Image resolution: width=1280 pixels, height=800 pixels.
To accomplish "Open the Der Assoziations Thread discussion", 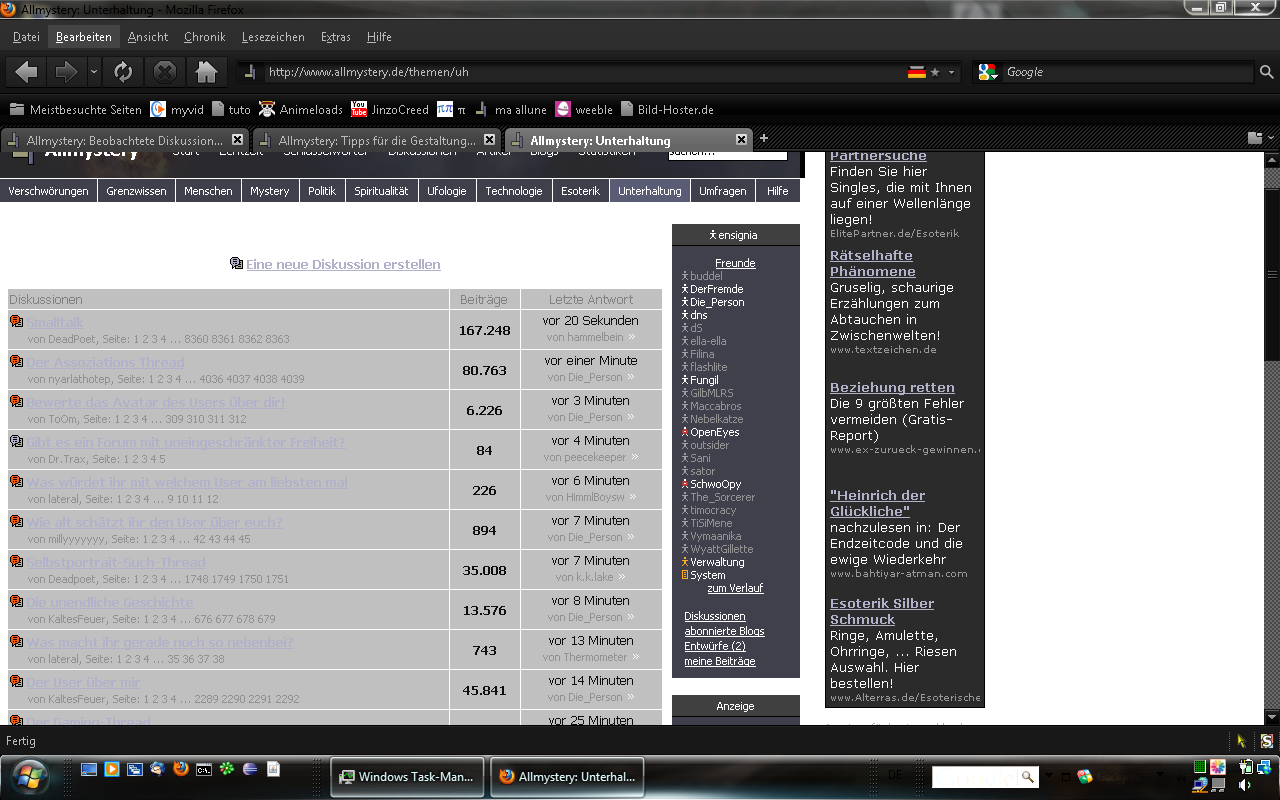I will 105,362.
